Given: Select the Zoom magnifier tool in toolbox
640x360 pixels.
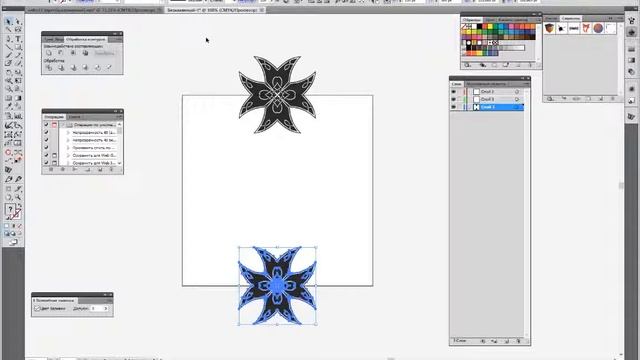Looking at the screenshot, I should [18, 198].
